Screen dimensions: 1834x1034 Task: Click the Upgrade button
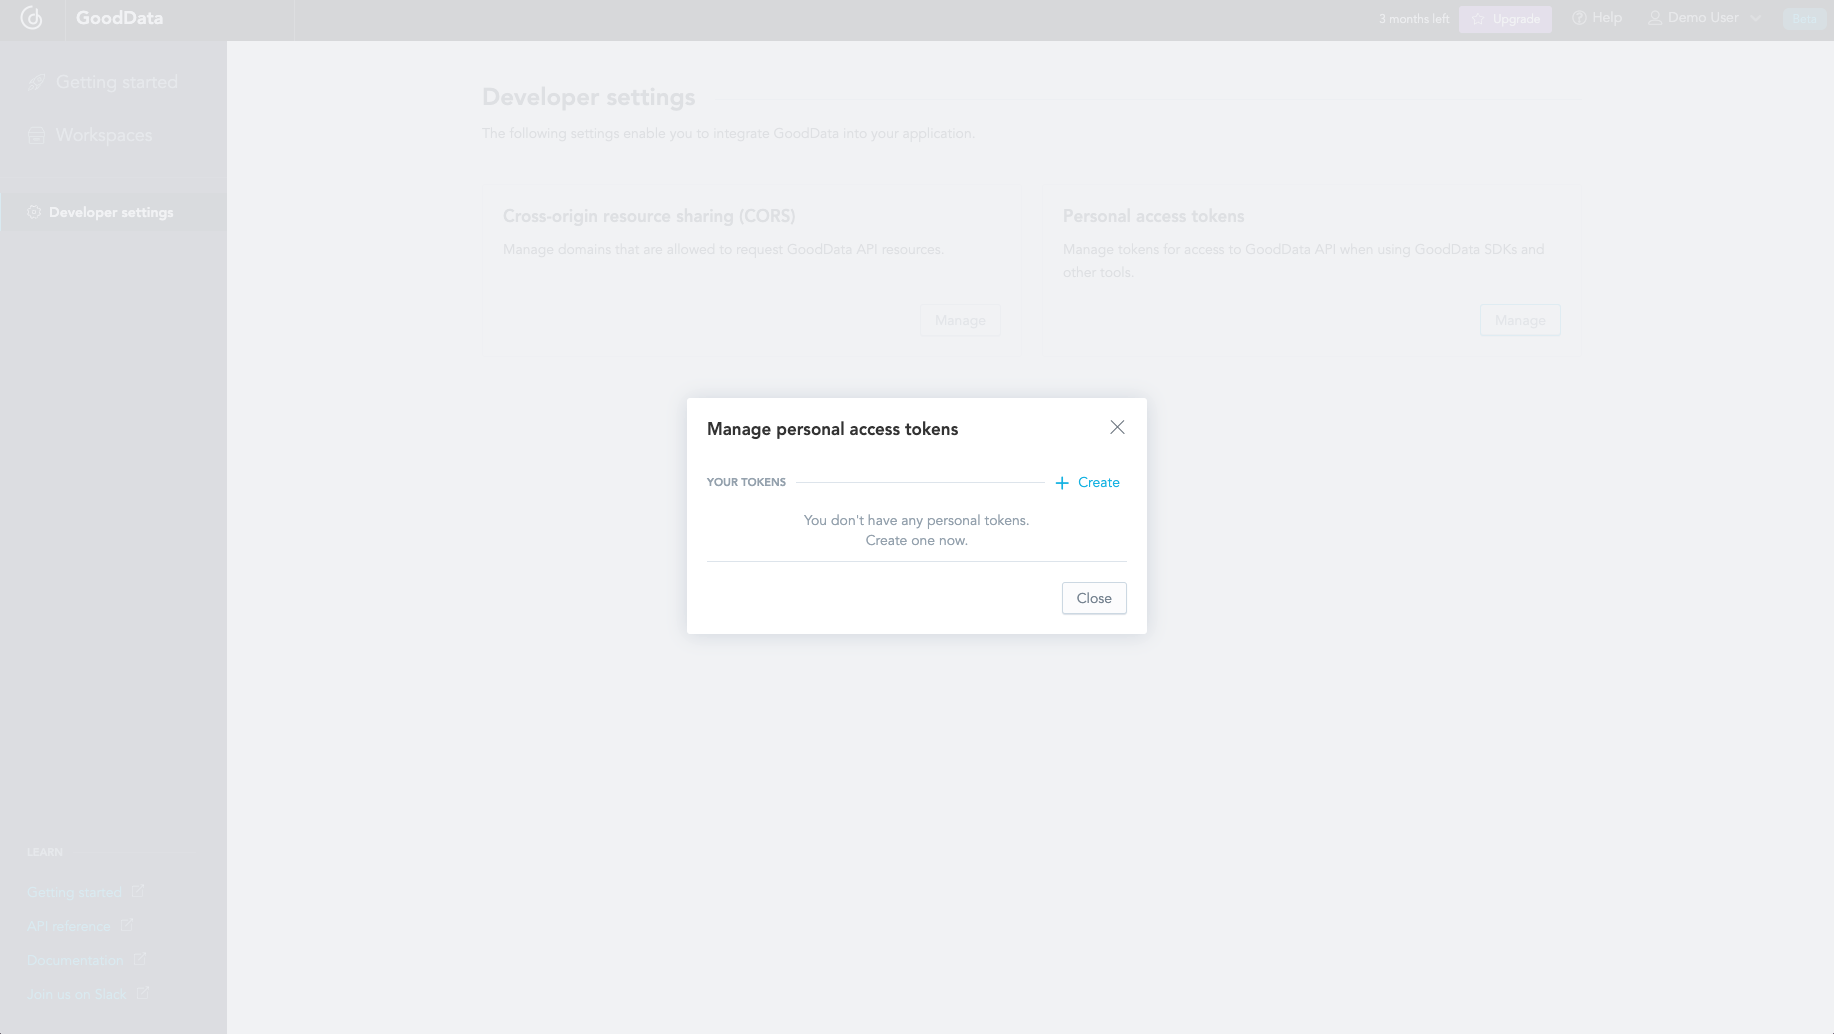1505,19
